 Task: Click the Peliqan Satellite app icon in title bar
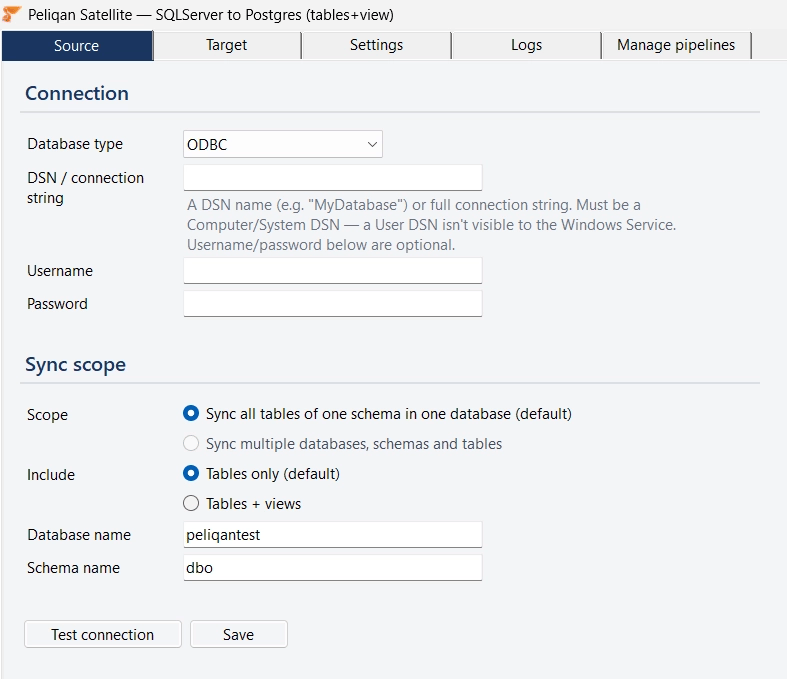11,15
